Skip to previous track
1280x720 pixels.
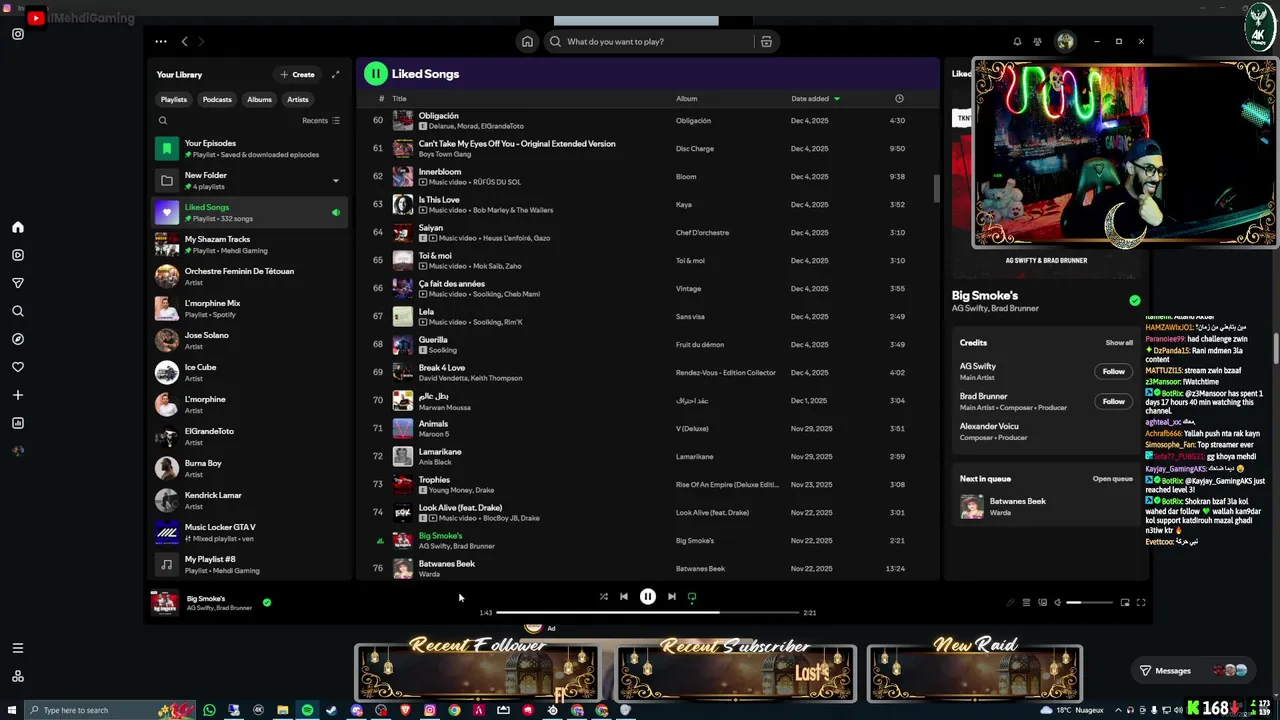(x=624, y=597)
